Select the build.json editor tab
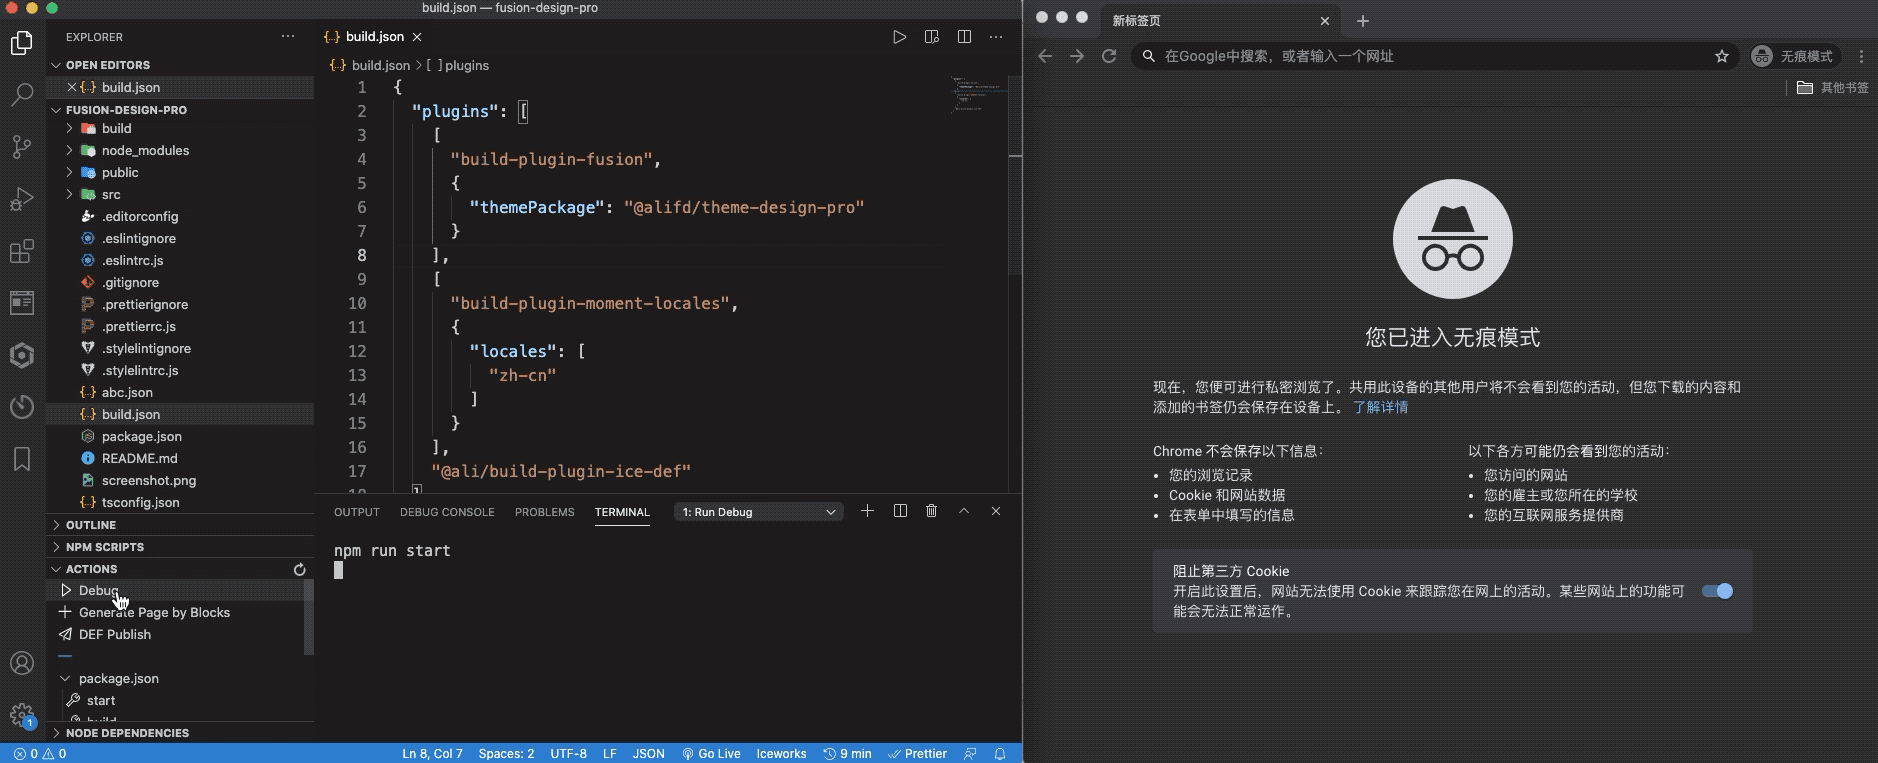The height and width of the screenshot is (763, 1878). coord(375,37)
